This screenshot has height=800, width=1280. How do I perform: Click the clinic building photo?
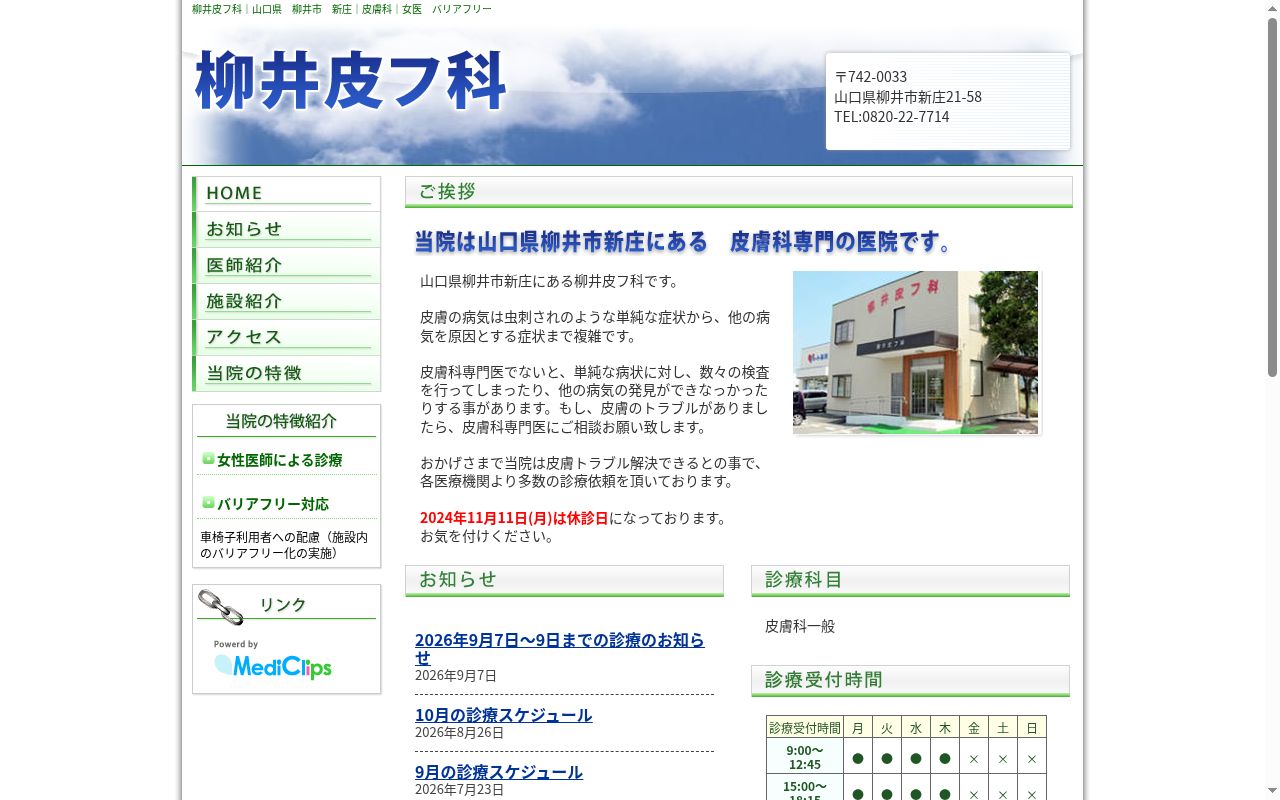pos(916,352)
